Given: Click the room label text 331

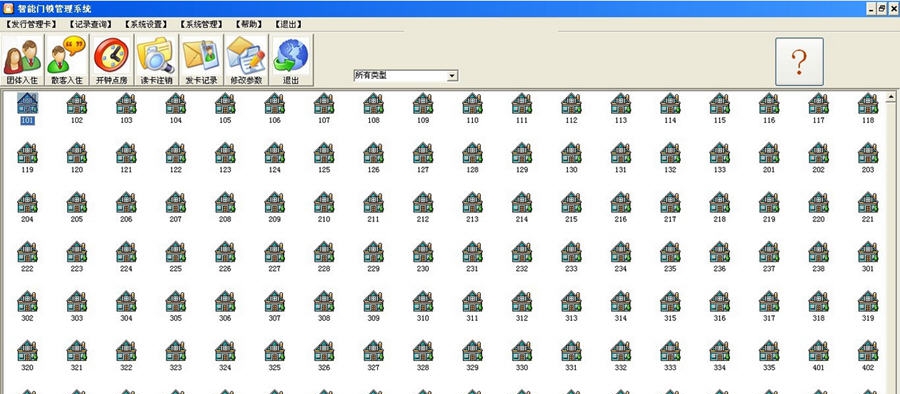Looking at the screenshot, I should tap(571, 368).
